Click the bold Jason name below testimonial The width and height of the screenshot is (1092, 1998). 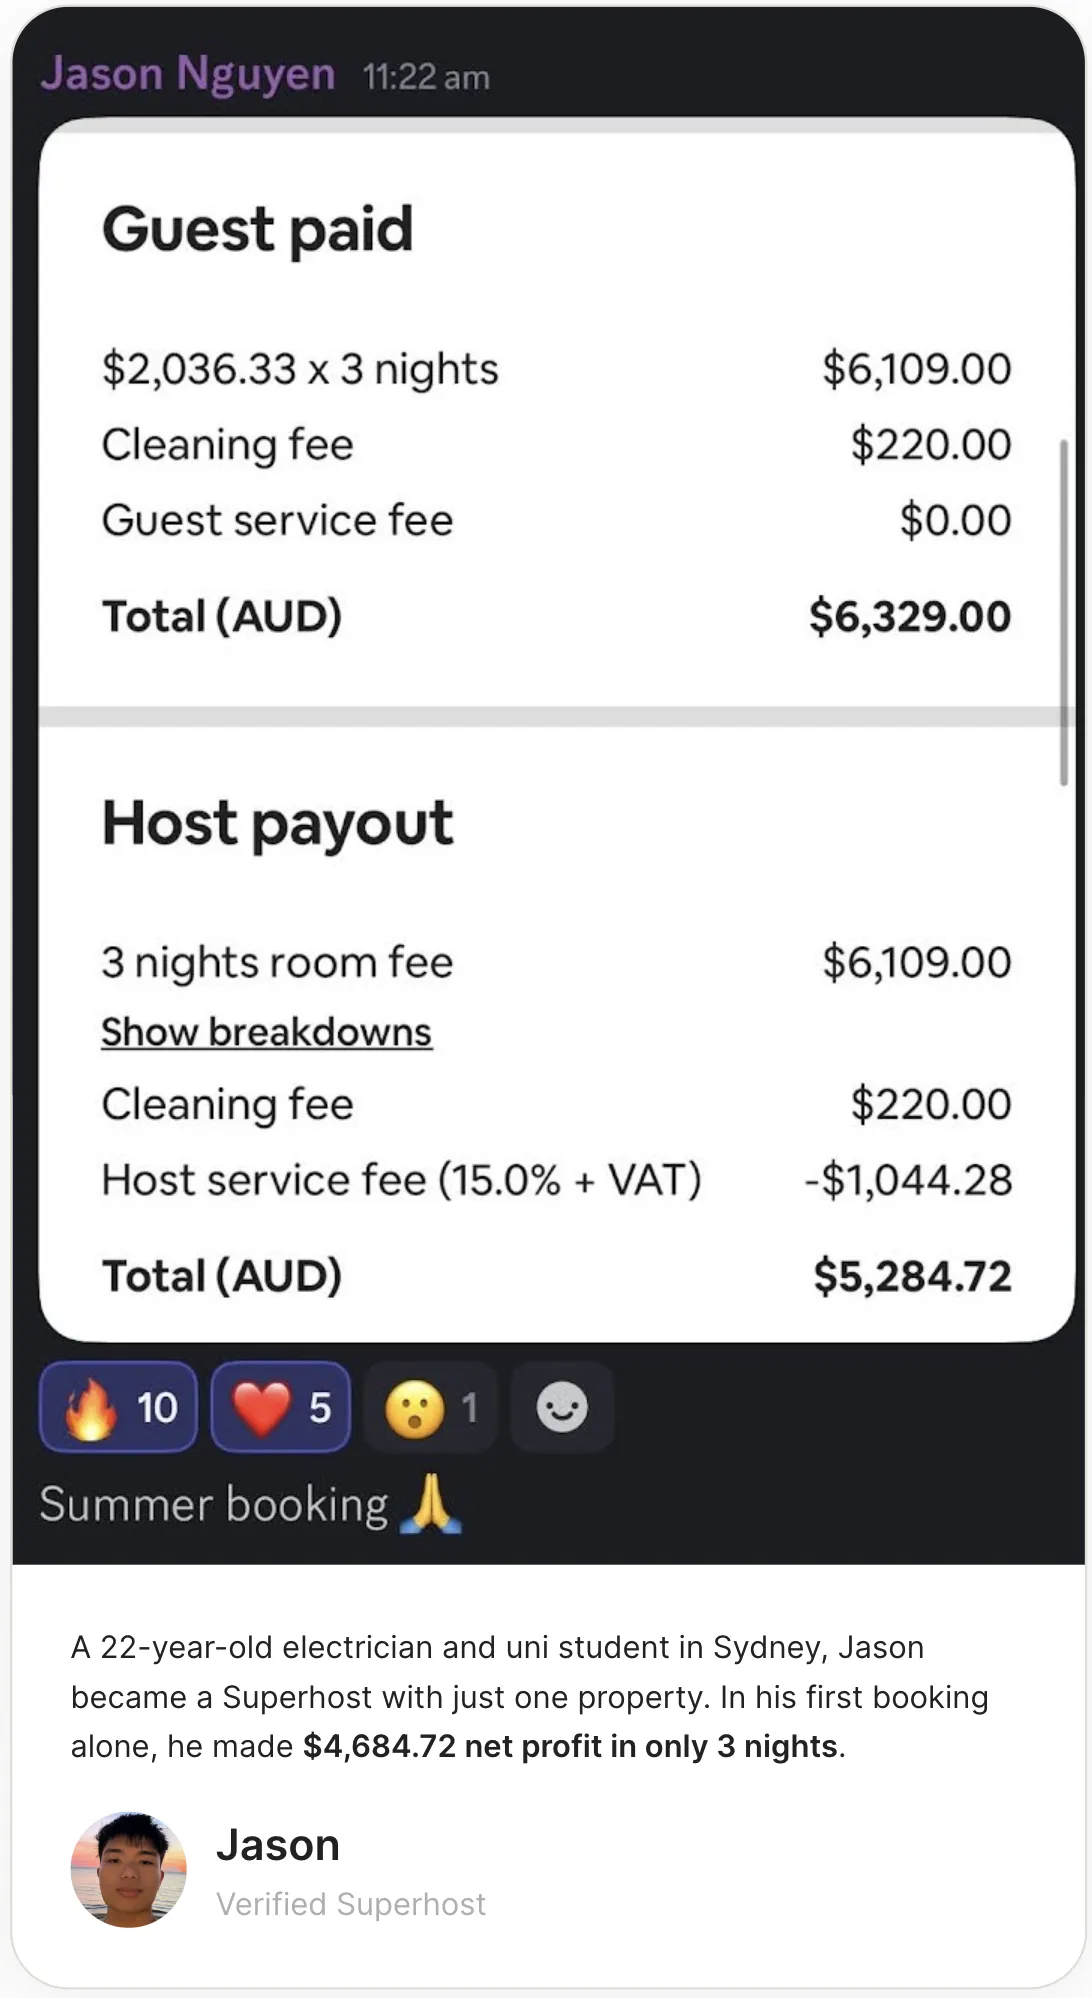pyautogui.click(x=278, y=1845)
